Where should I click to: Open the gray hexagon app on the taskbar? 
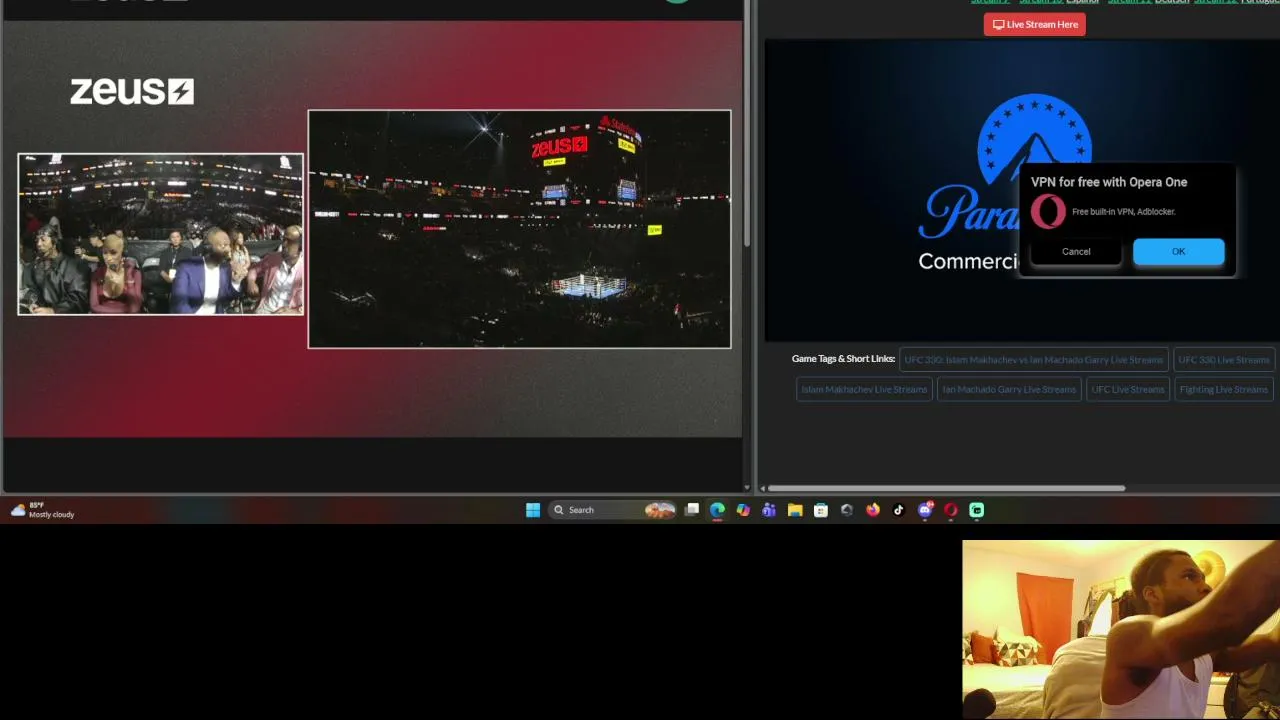847,510
